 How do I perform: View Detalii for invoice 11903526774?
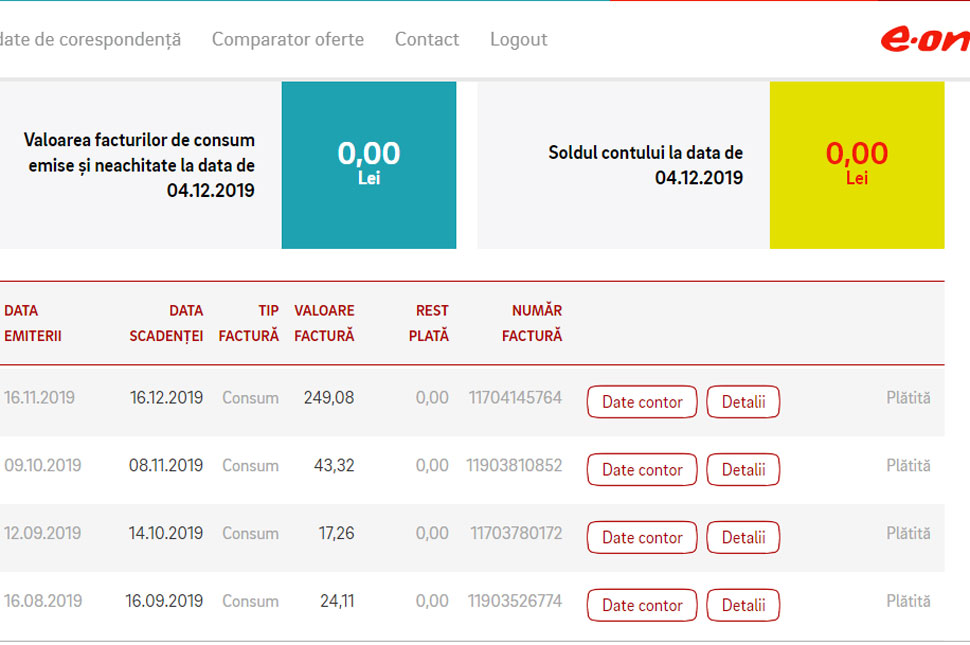[743, 605]
